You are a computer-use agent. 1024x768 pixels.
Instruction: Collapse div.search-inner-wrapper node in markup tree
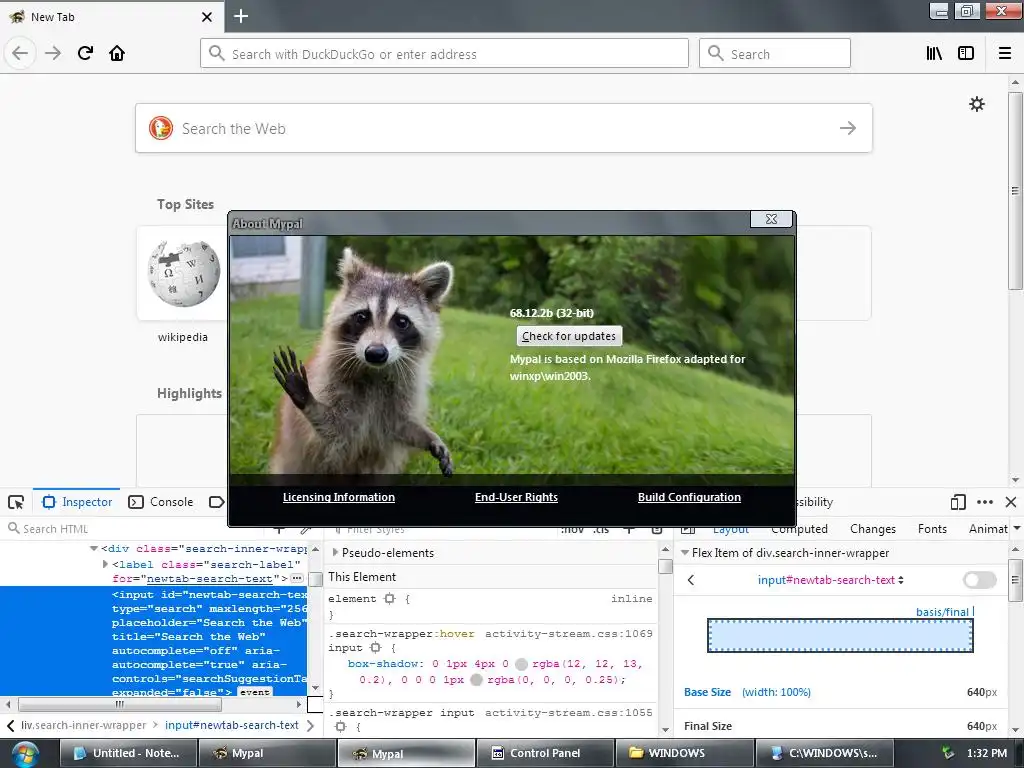click(x=94, y=549)
